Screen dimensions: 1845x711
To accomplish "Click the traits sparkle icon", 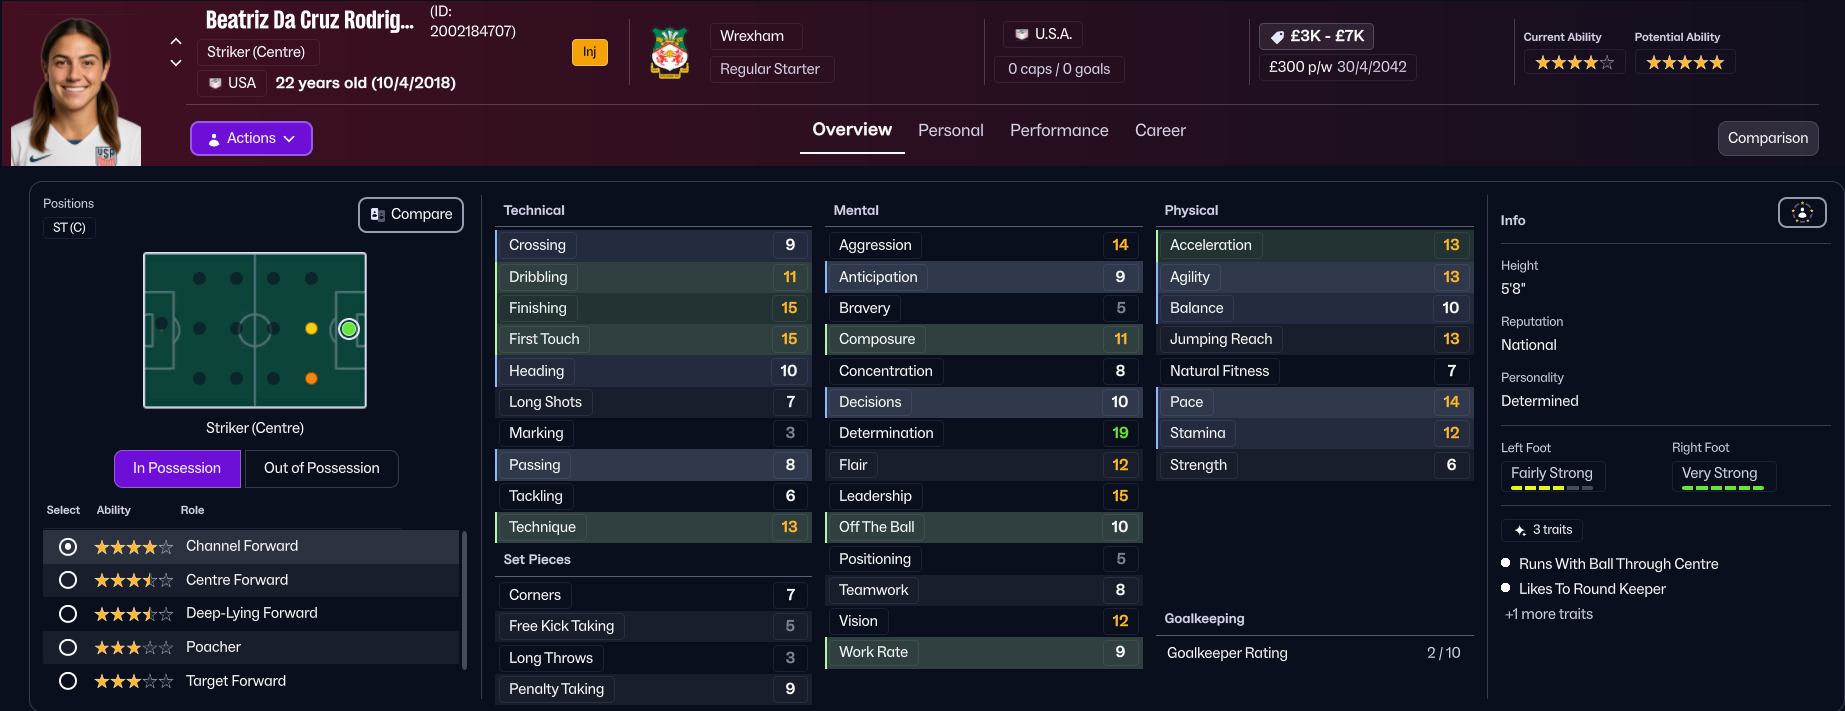I will [x=1520, y=530].
